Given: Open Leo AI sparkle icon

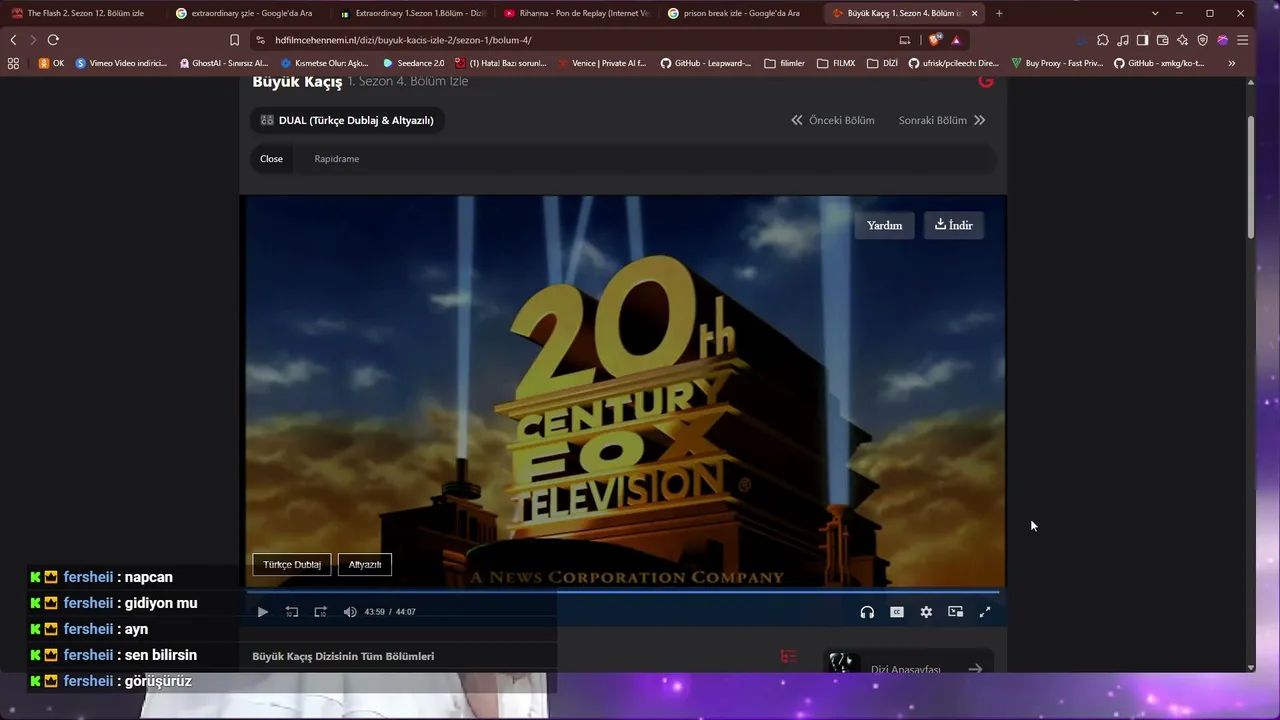Looking at the screenshot, I should (x=1183, y=40).
